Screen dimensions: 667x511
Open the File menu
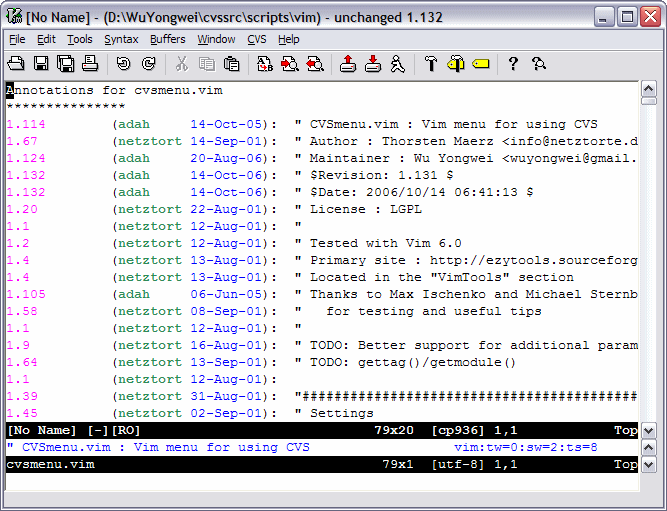17,39
